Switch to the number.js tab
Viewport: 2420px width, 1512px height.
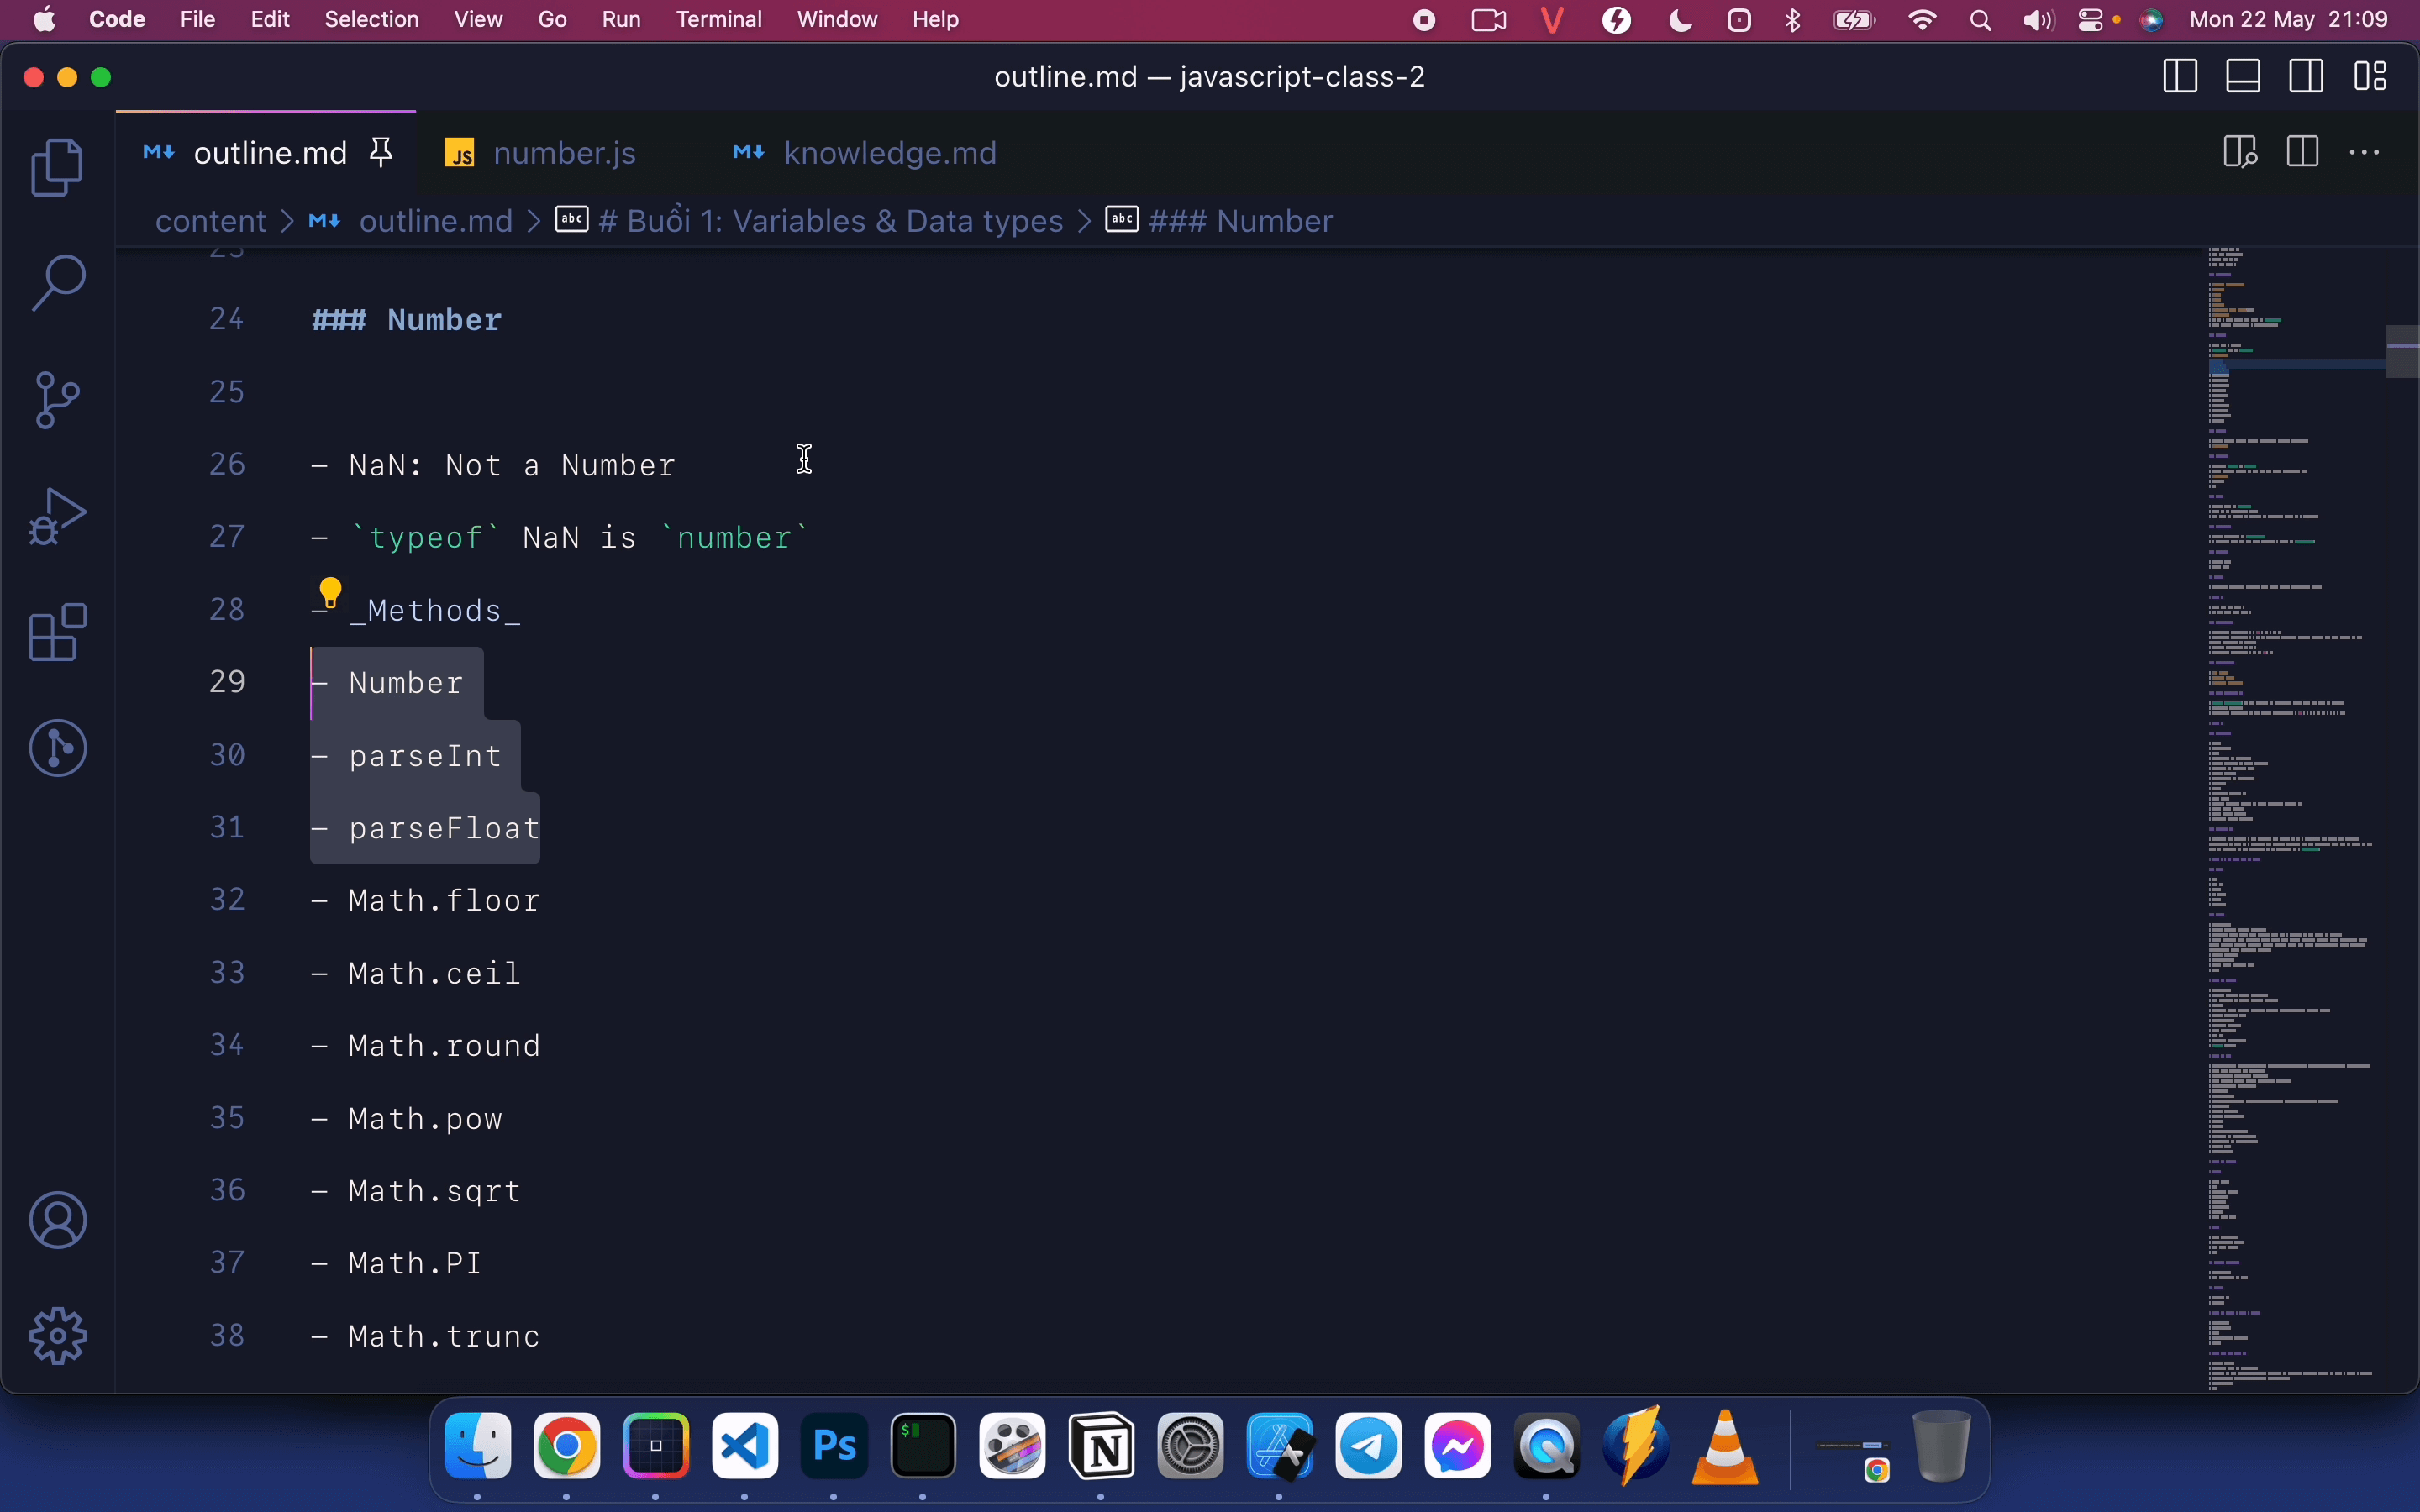click(564, 153)
